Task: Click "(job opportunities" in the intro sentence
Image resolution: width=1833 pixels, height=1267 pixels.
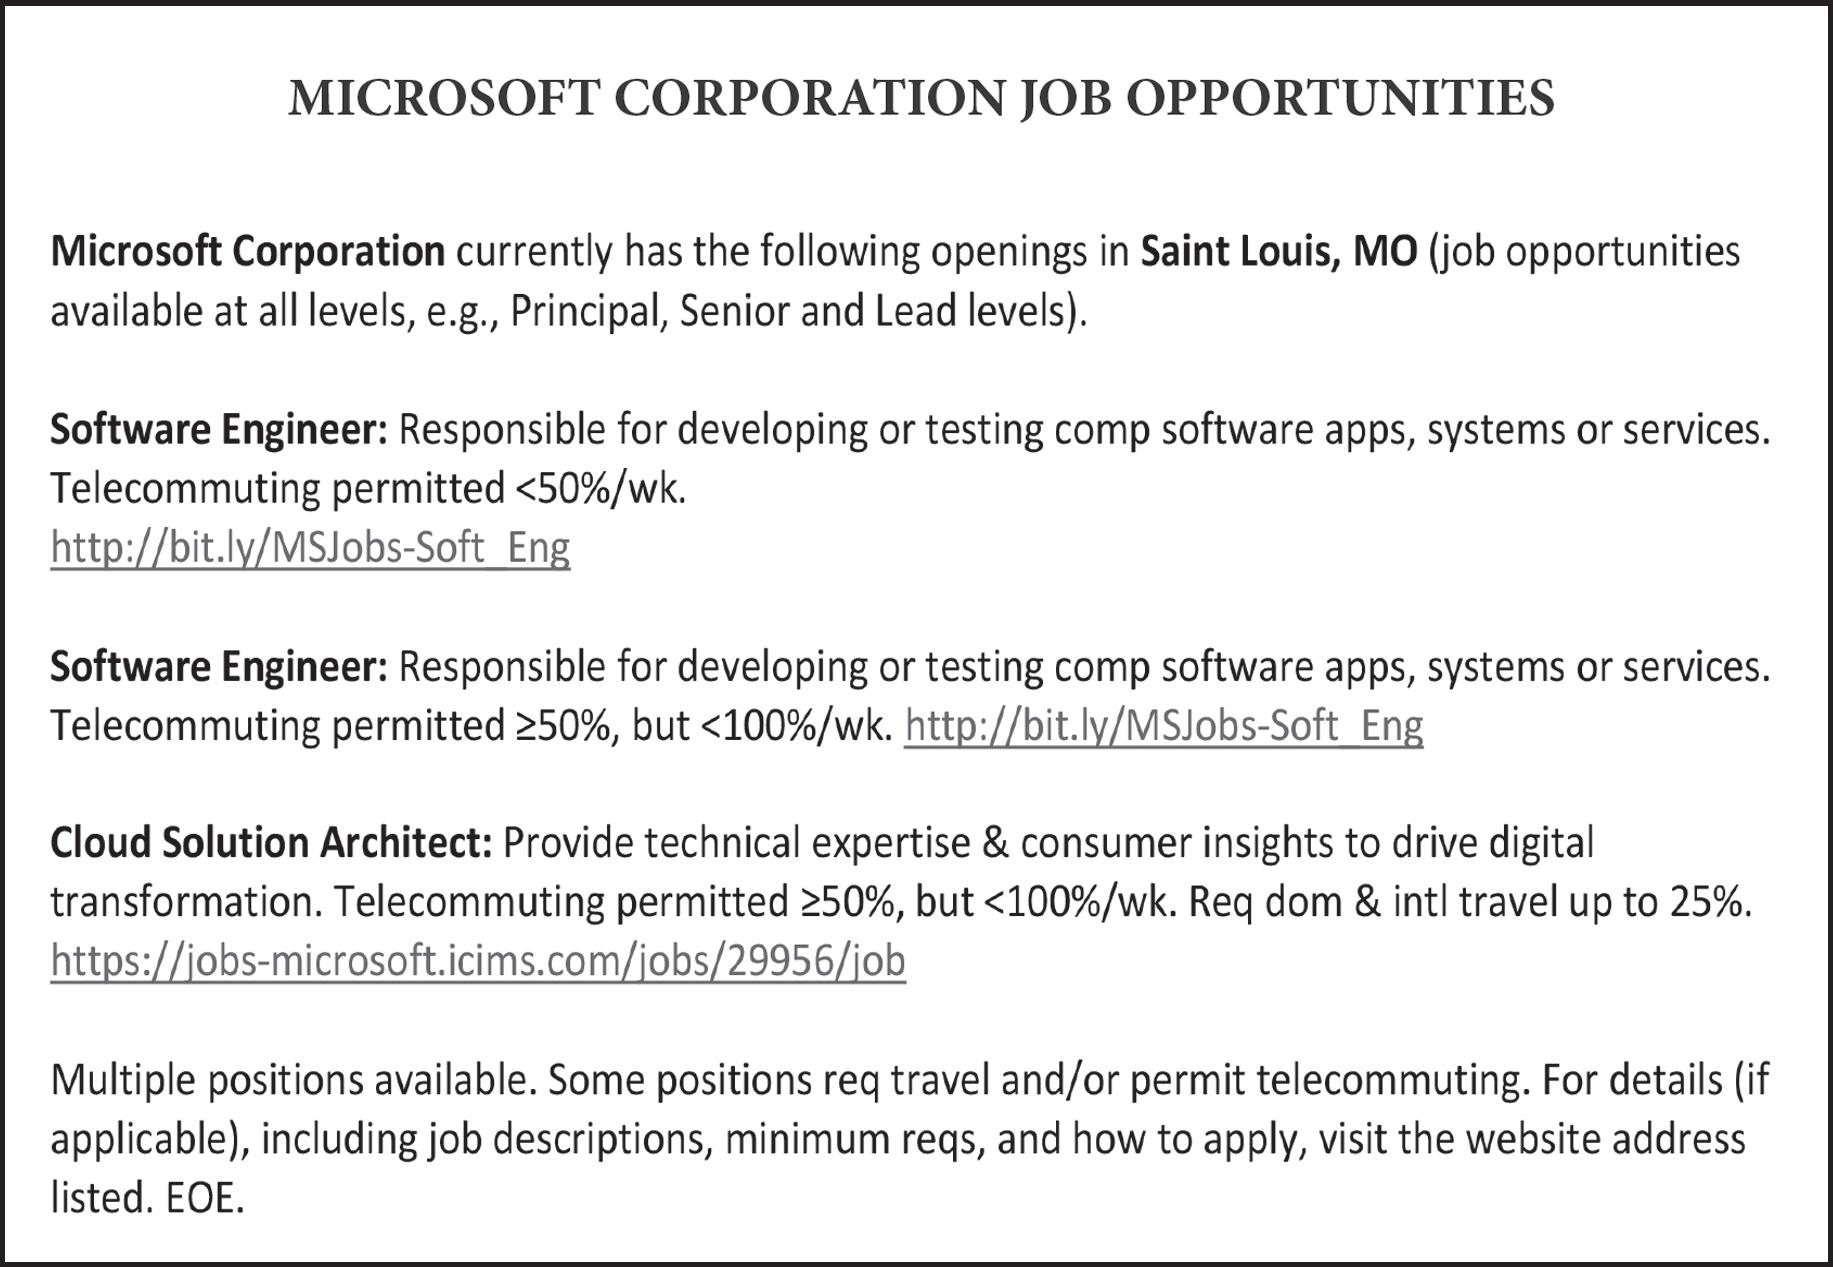Action: pyautogui.click(x=1584, y=252)
